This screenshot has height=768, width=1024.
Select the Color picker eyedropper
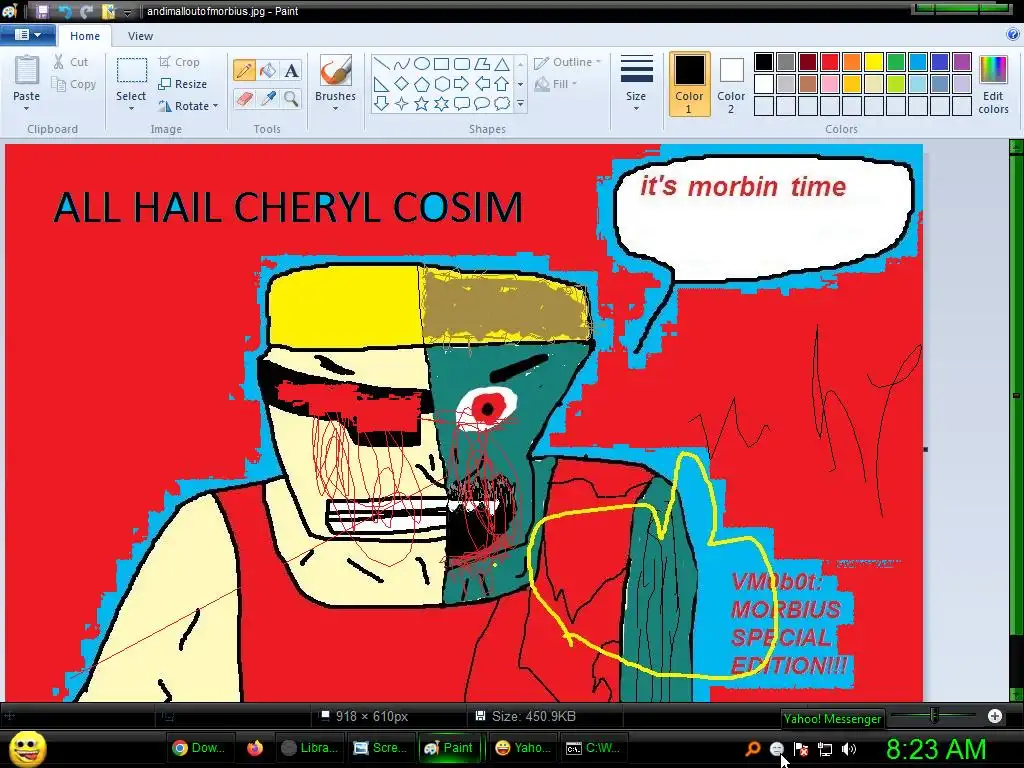[x=268, y=99]
